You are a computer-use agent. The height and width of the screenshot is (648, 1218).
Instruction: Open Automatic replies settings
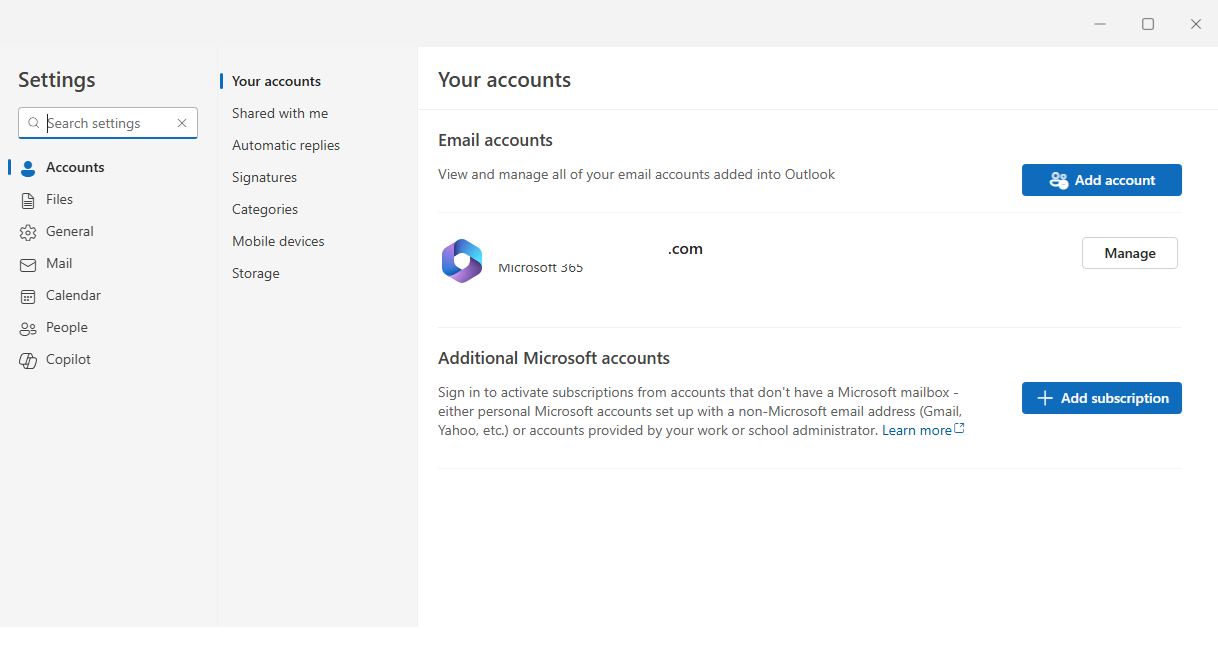point(286,145)
